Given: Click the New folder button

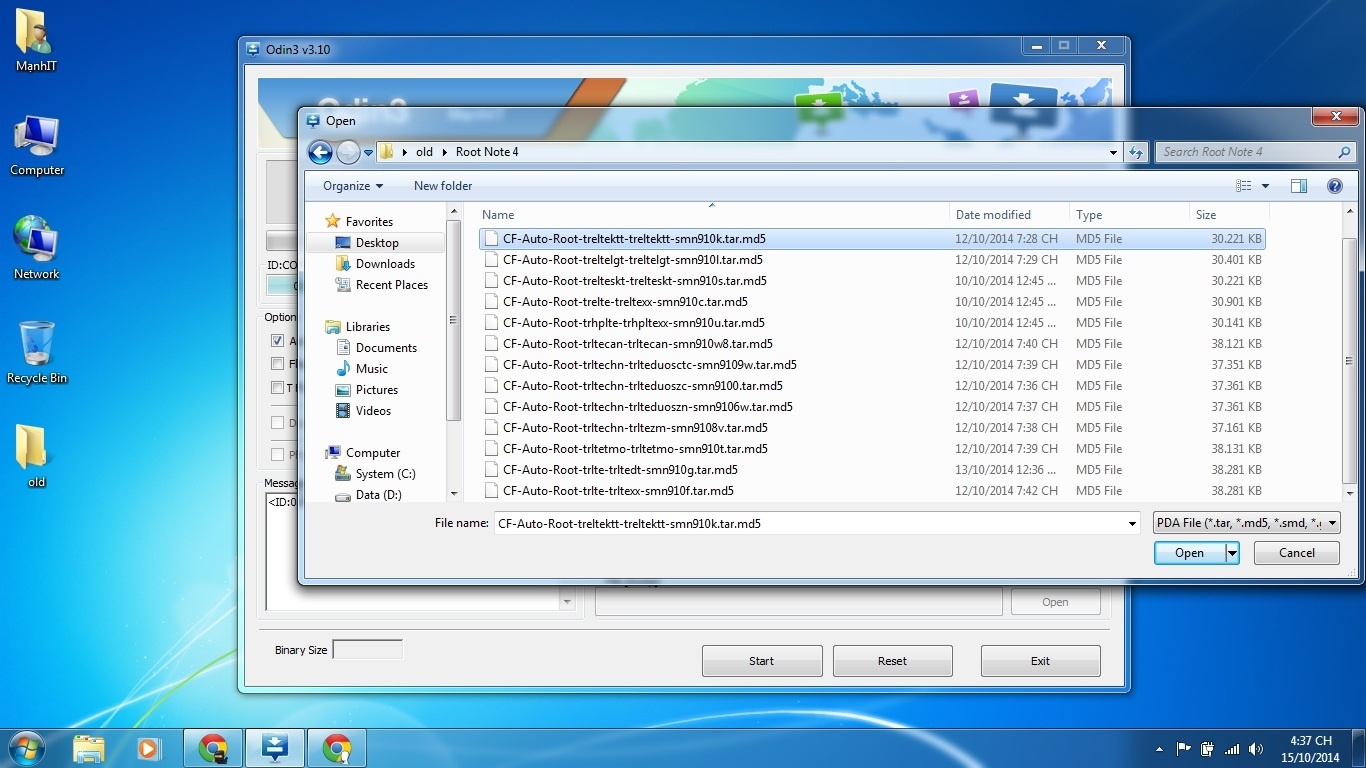Looking at the screenshot, I should pyautogui.click(x=442, y=186).
